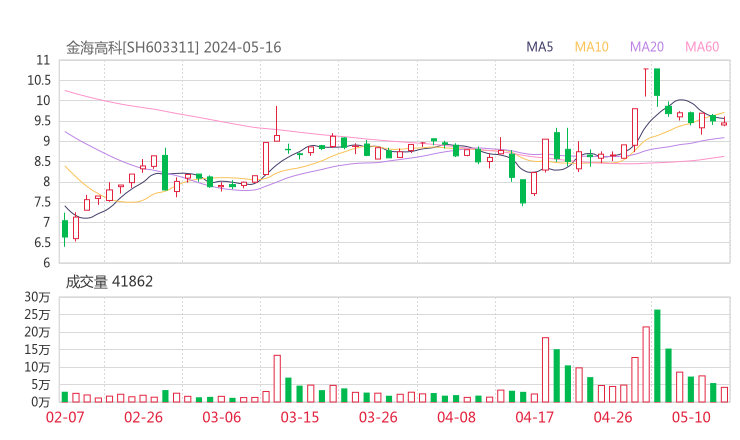Click the 25万 volume axis label

pos(37,314)
